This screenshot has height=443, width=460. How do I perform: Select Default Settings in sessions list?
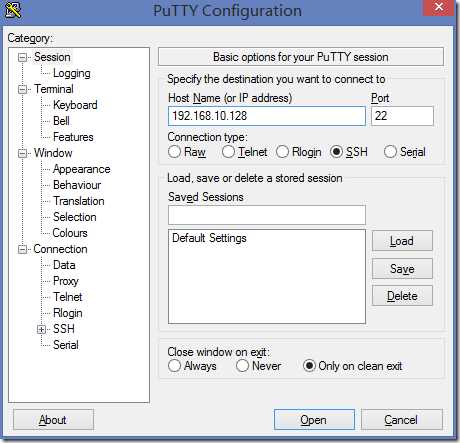click(x=209, y=238)
